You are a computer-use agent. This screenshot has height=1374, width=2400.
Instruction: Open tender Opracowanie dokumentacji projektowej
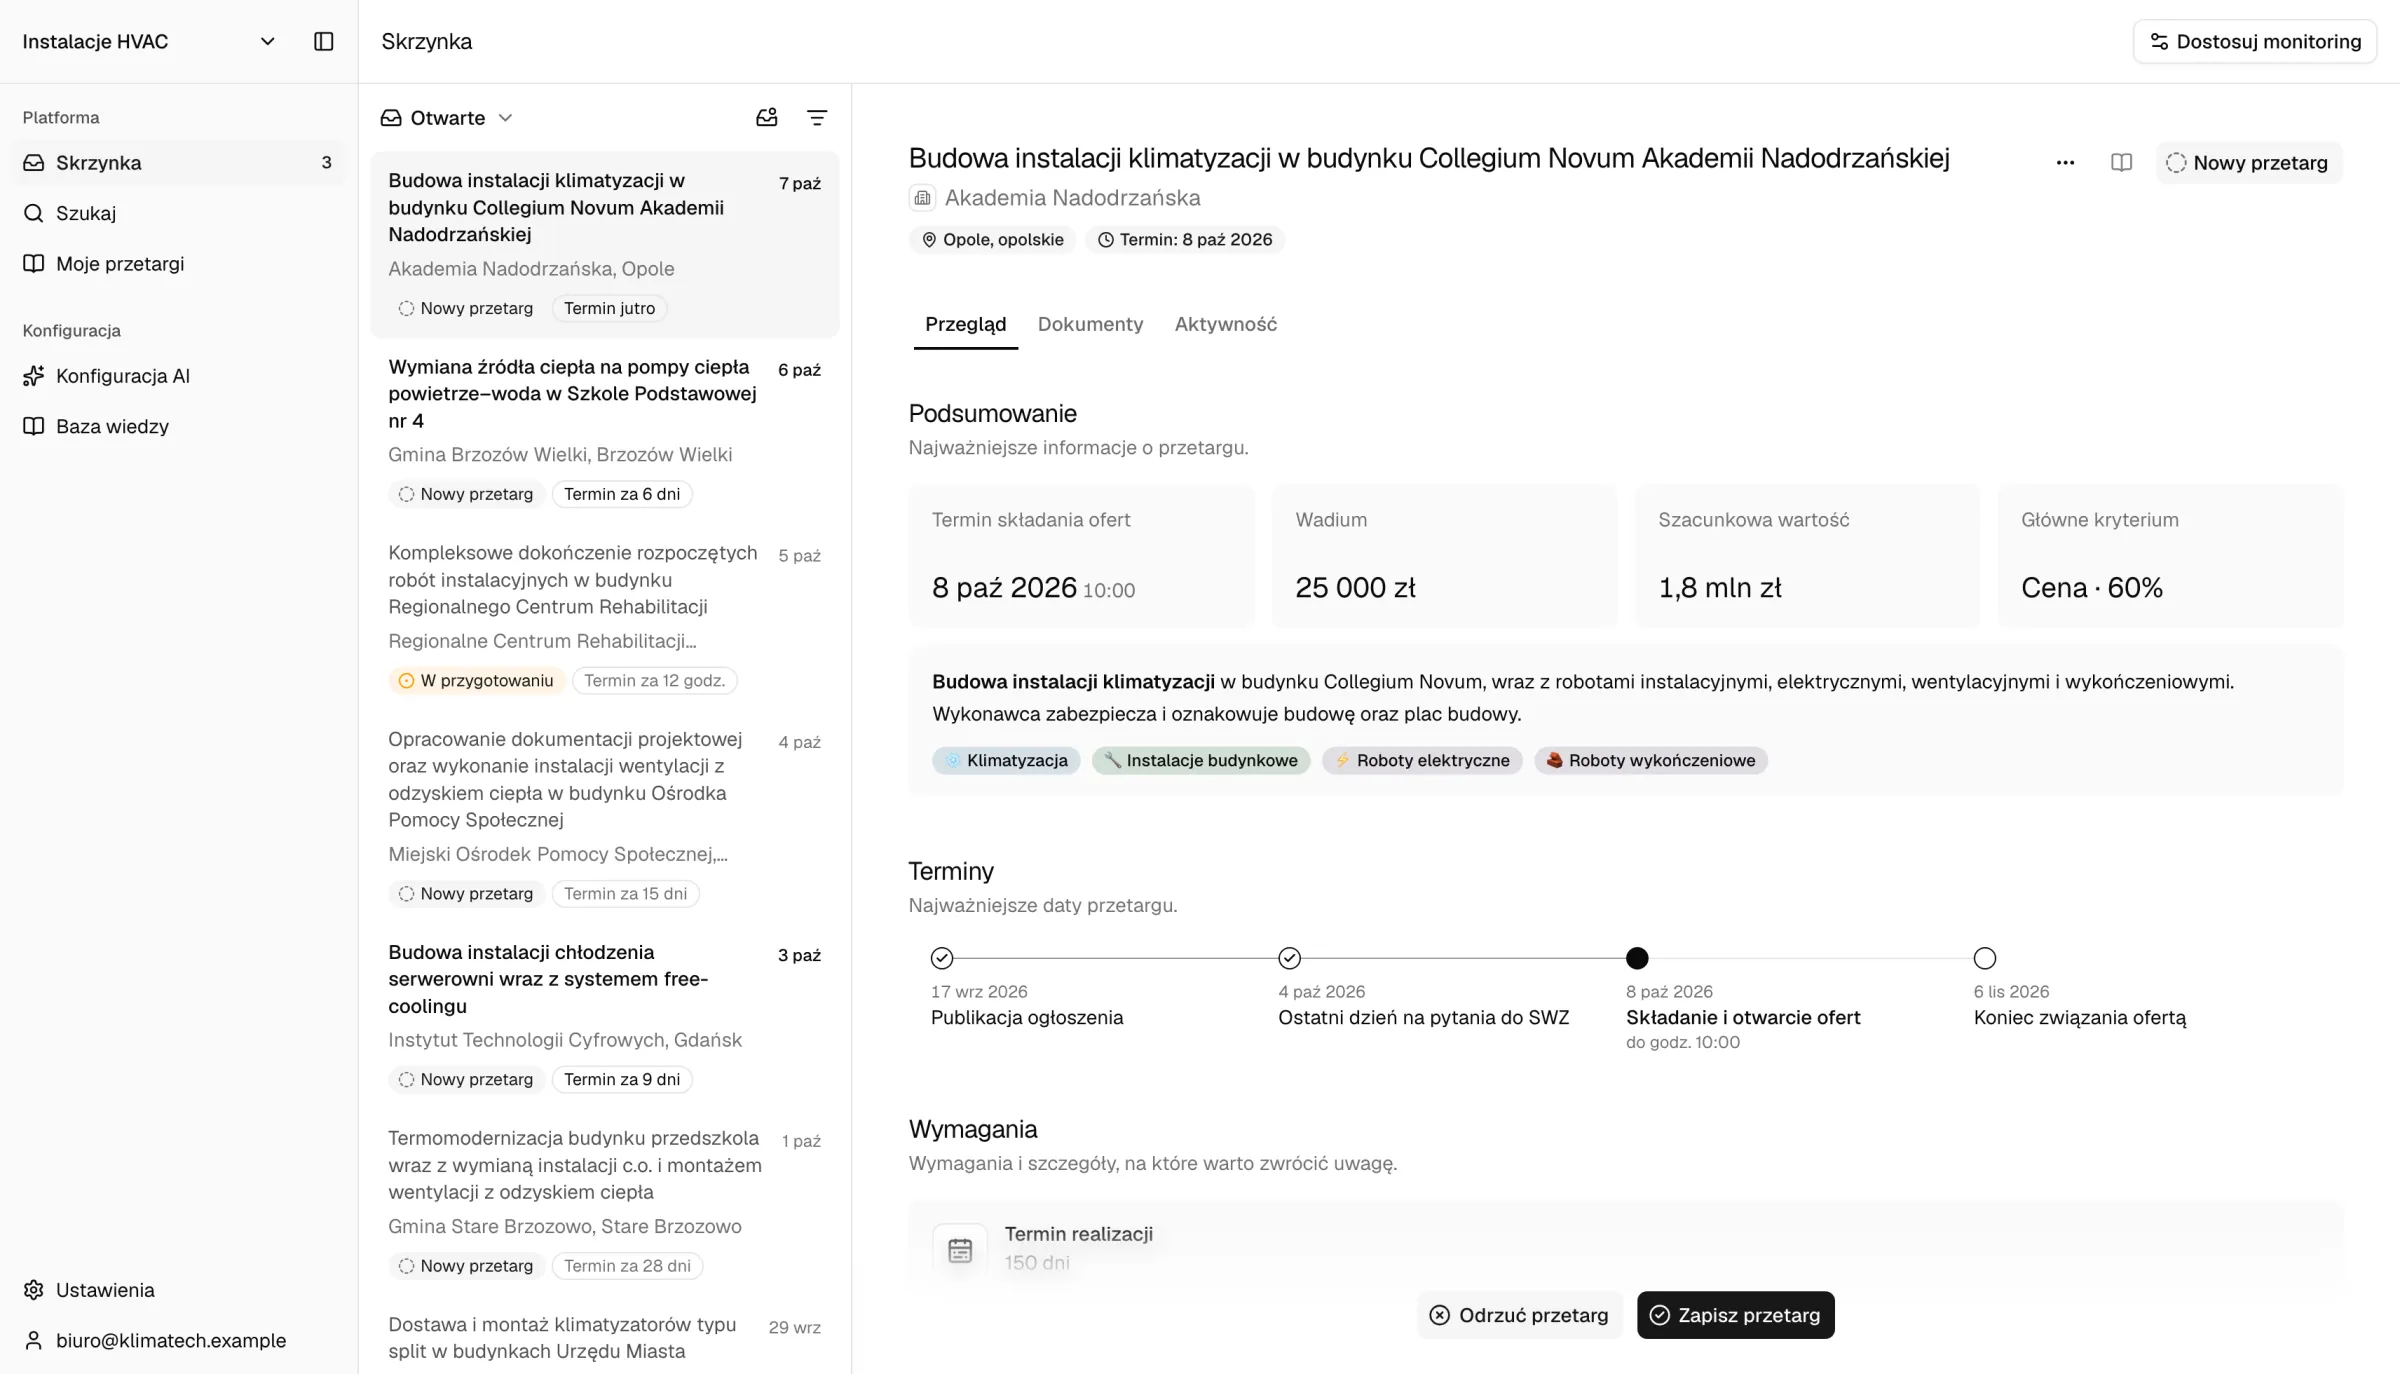tap(604, 816)
